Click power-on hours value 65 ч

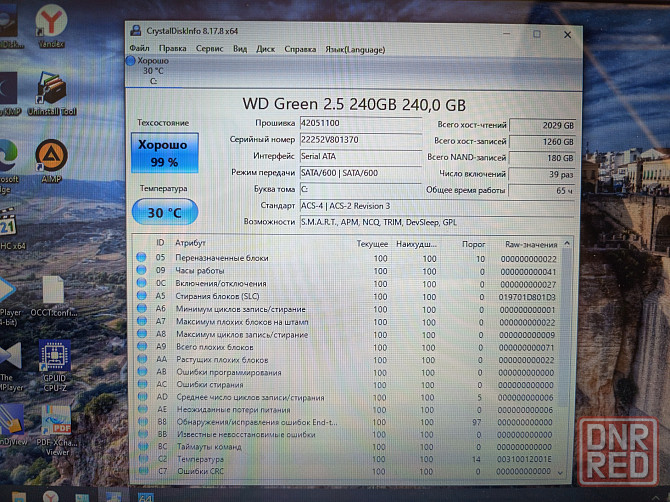point(541,191)
